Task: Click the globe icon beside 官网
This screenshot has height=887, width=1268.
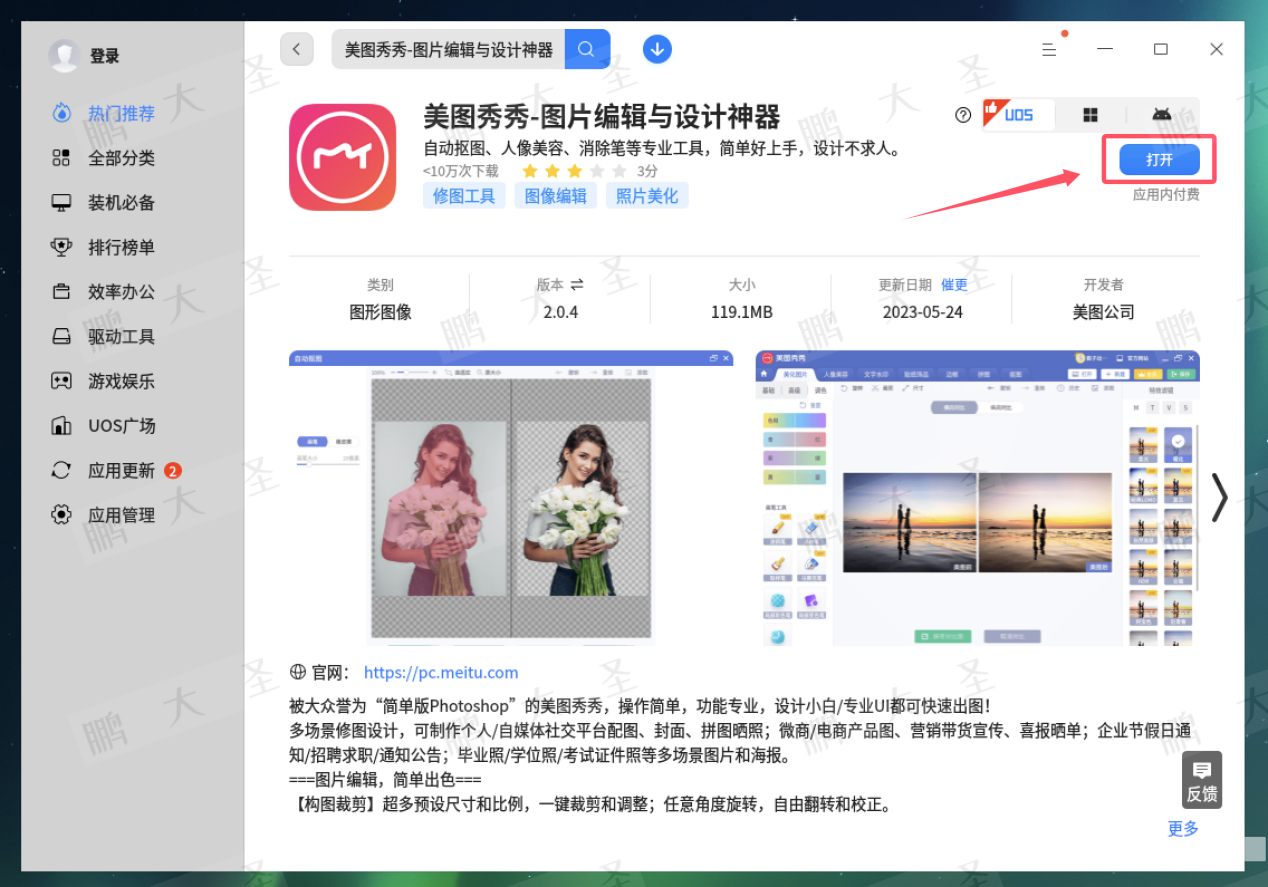Action: 297,672
